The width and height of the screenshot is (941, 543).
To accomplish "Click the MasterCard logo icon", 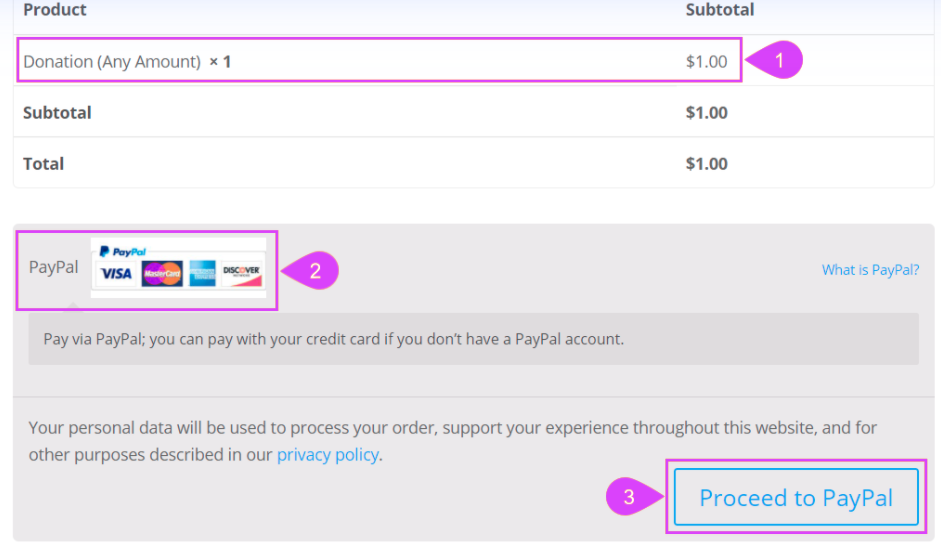I will [x=162, y=274].
